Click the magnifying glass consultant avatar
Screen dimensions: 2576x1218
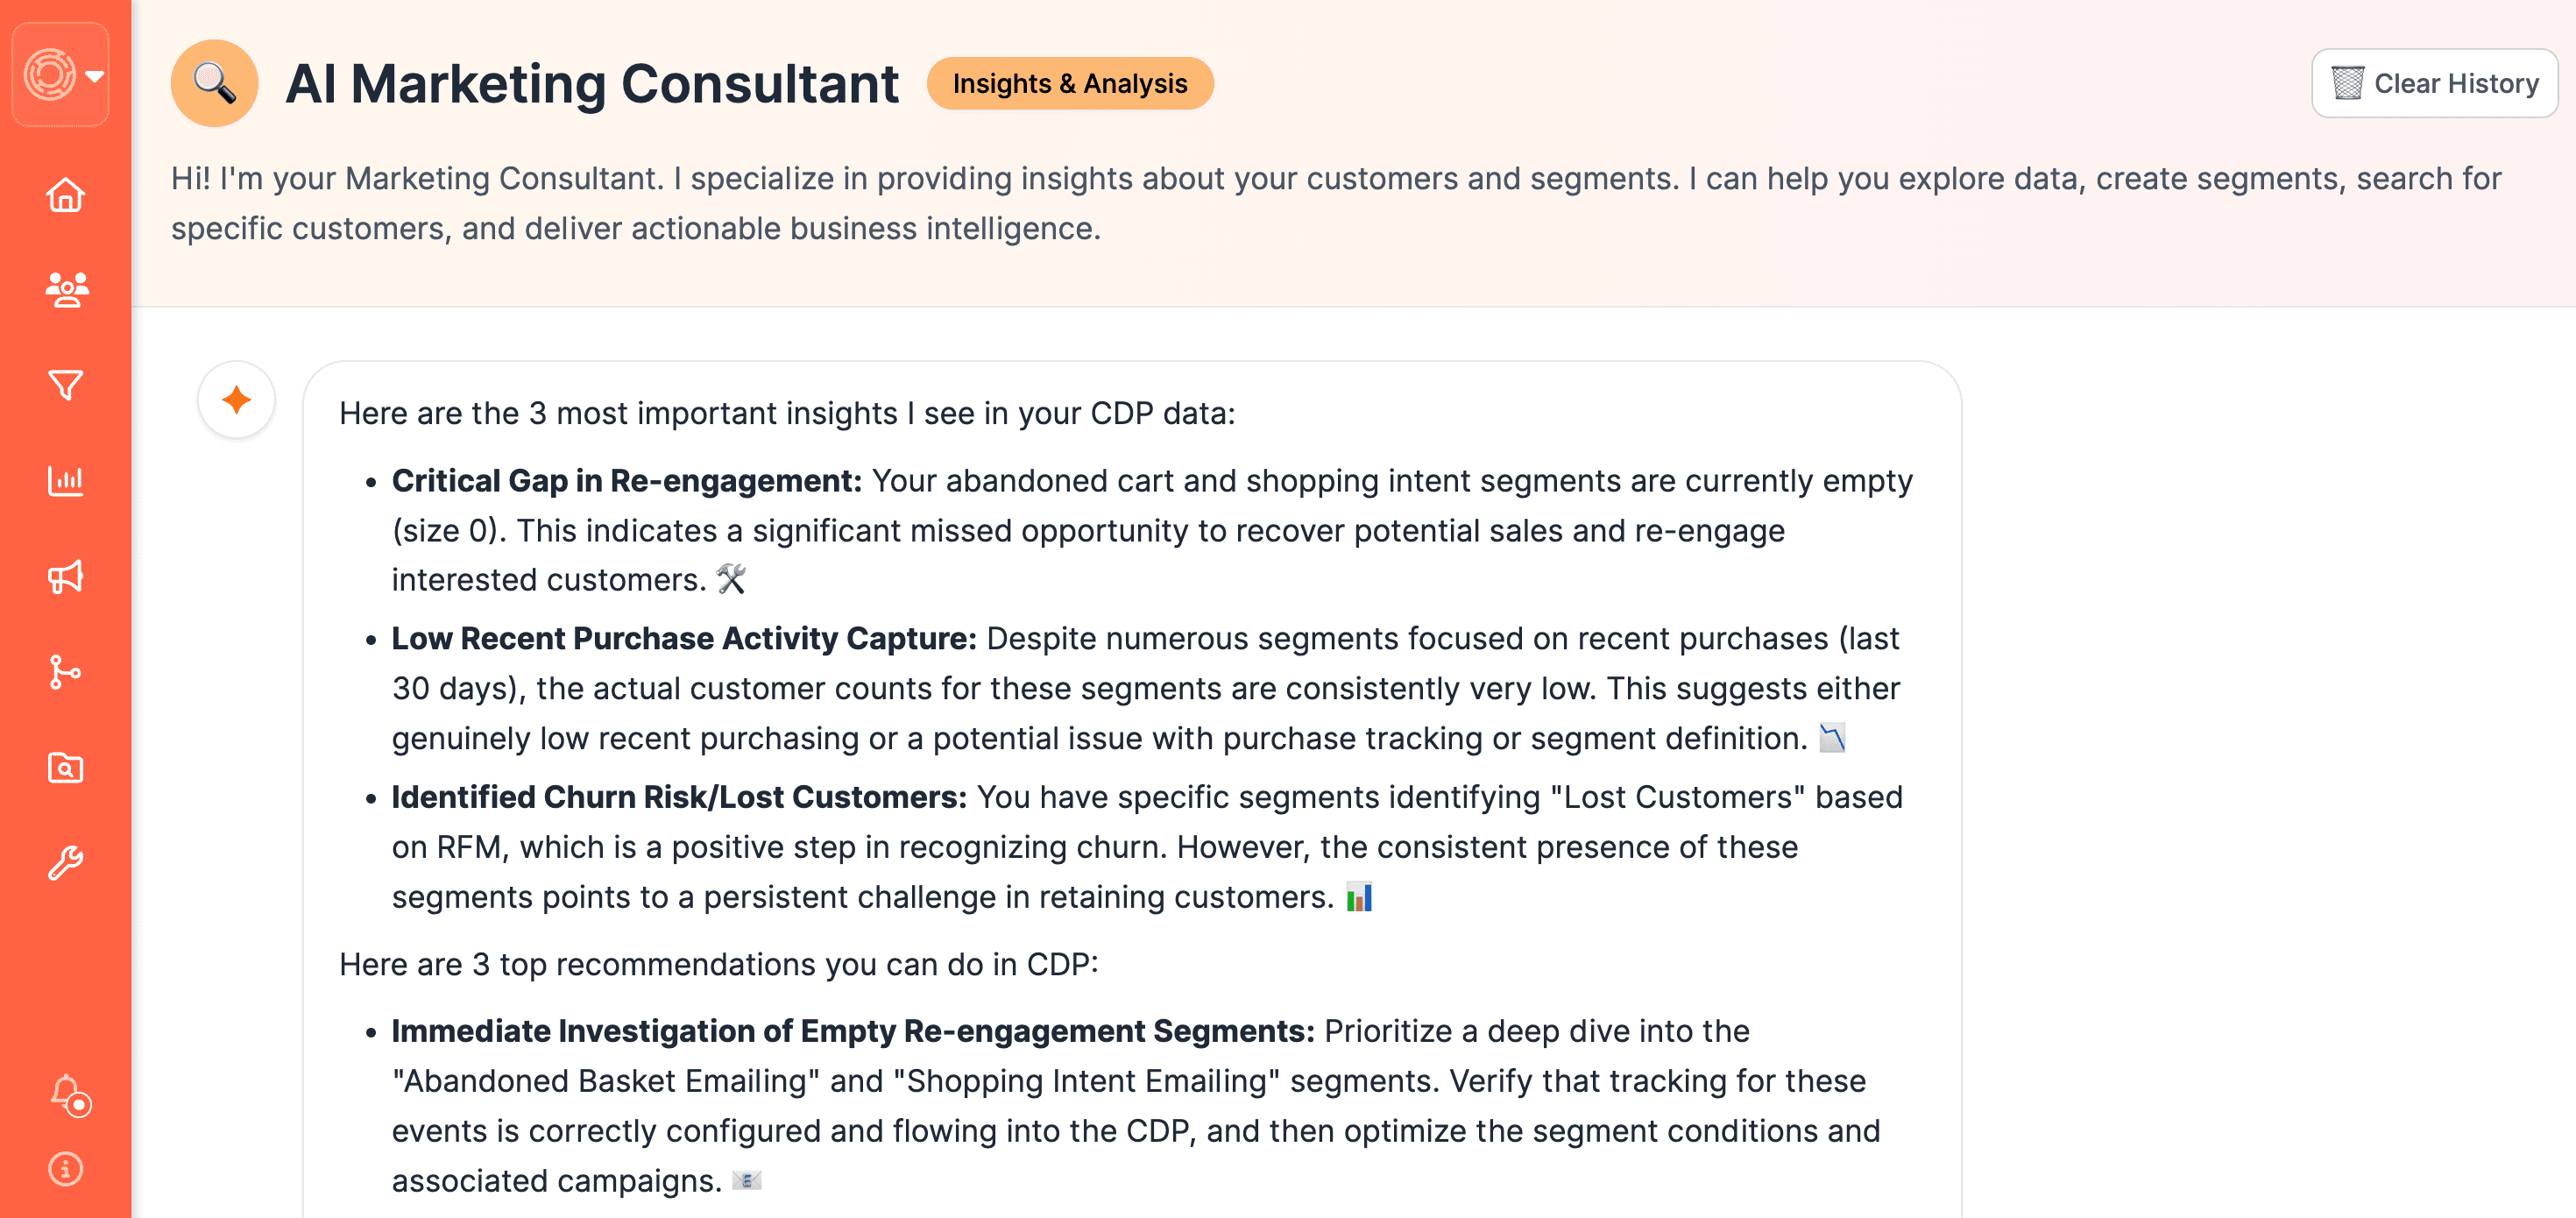point(215,83)
